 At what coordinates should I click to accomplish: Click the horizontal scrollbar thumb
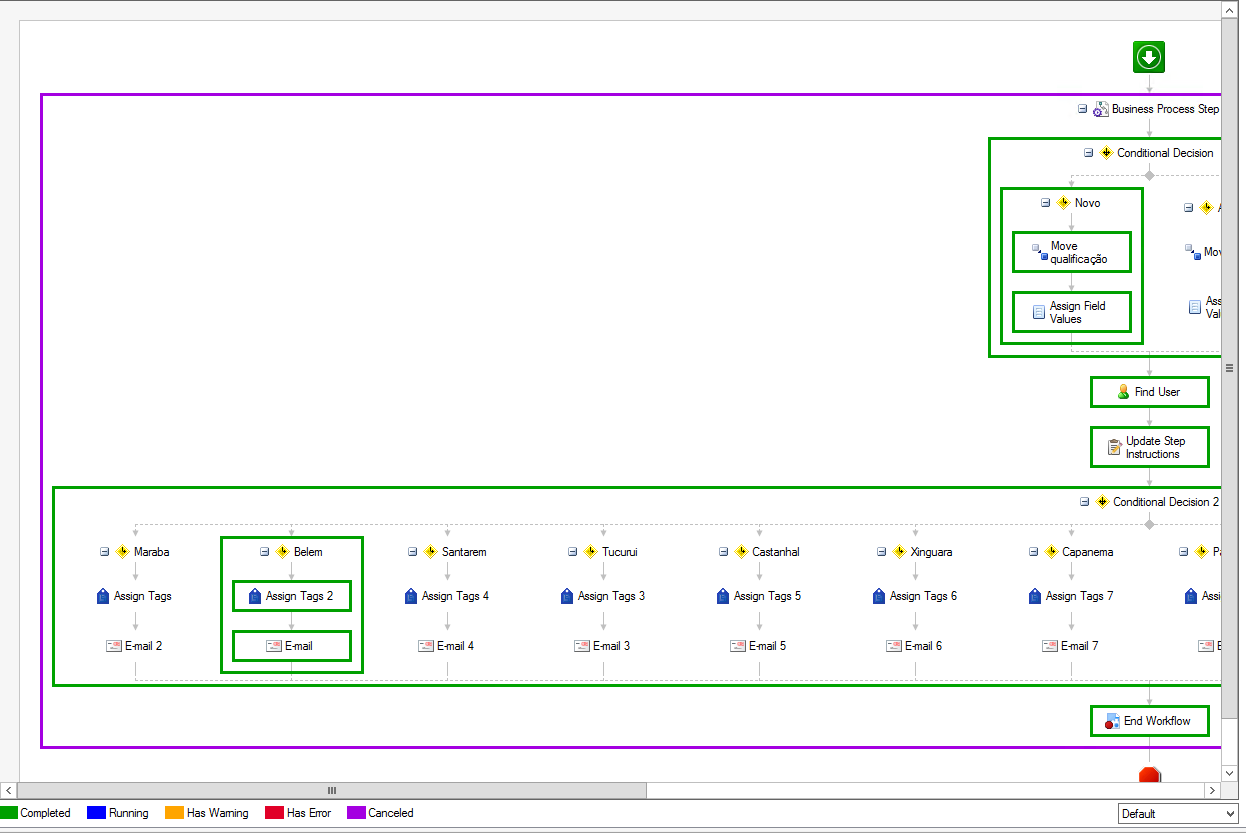coord(332,790)
